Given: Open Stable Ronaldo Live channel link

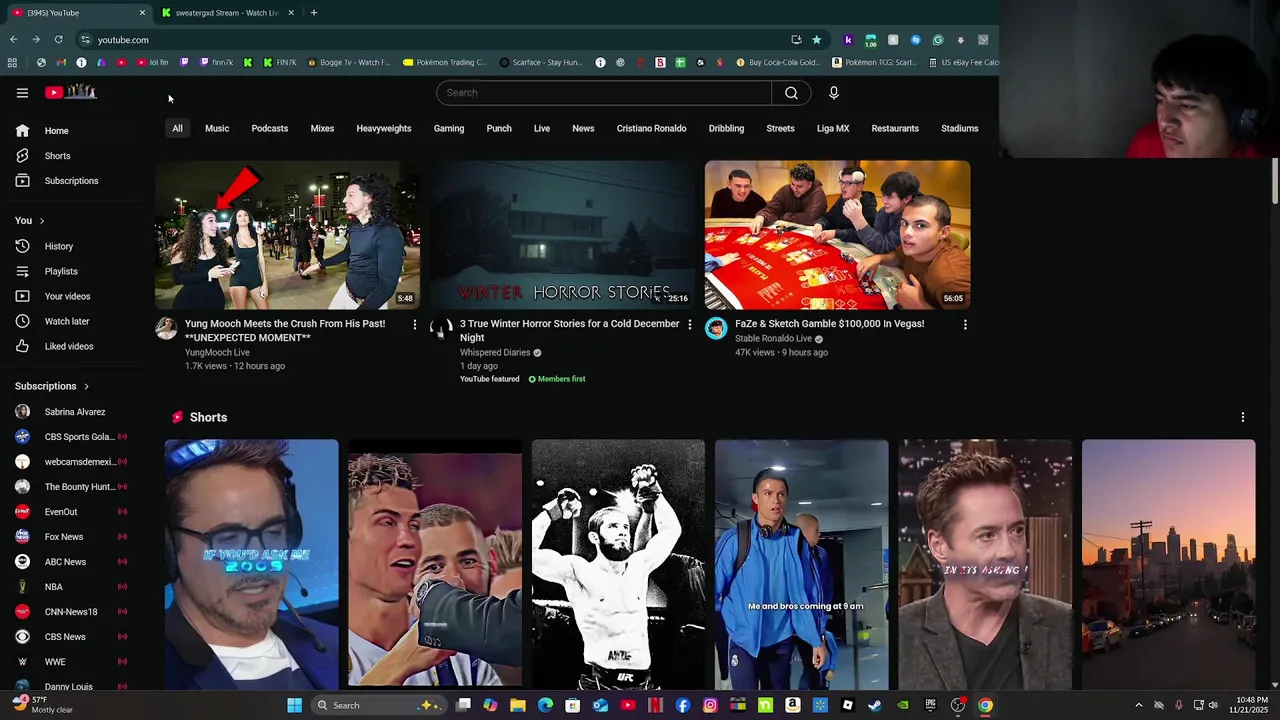Looking at the screenshot, I should pos(773,339).
